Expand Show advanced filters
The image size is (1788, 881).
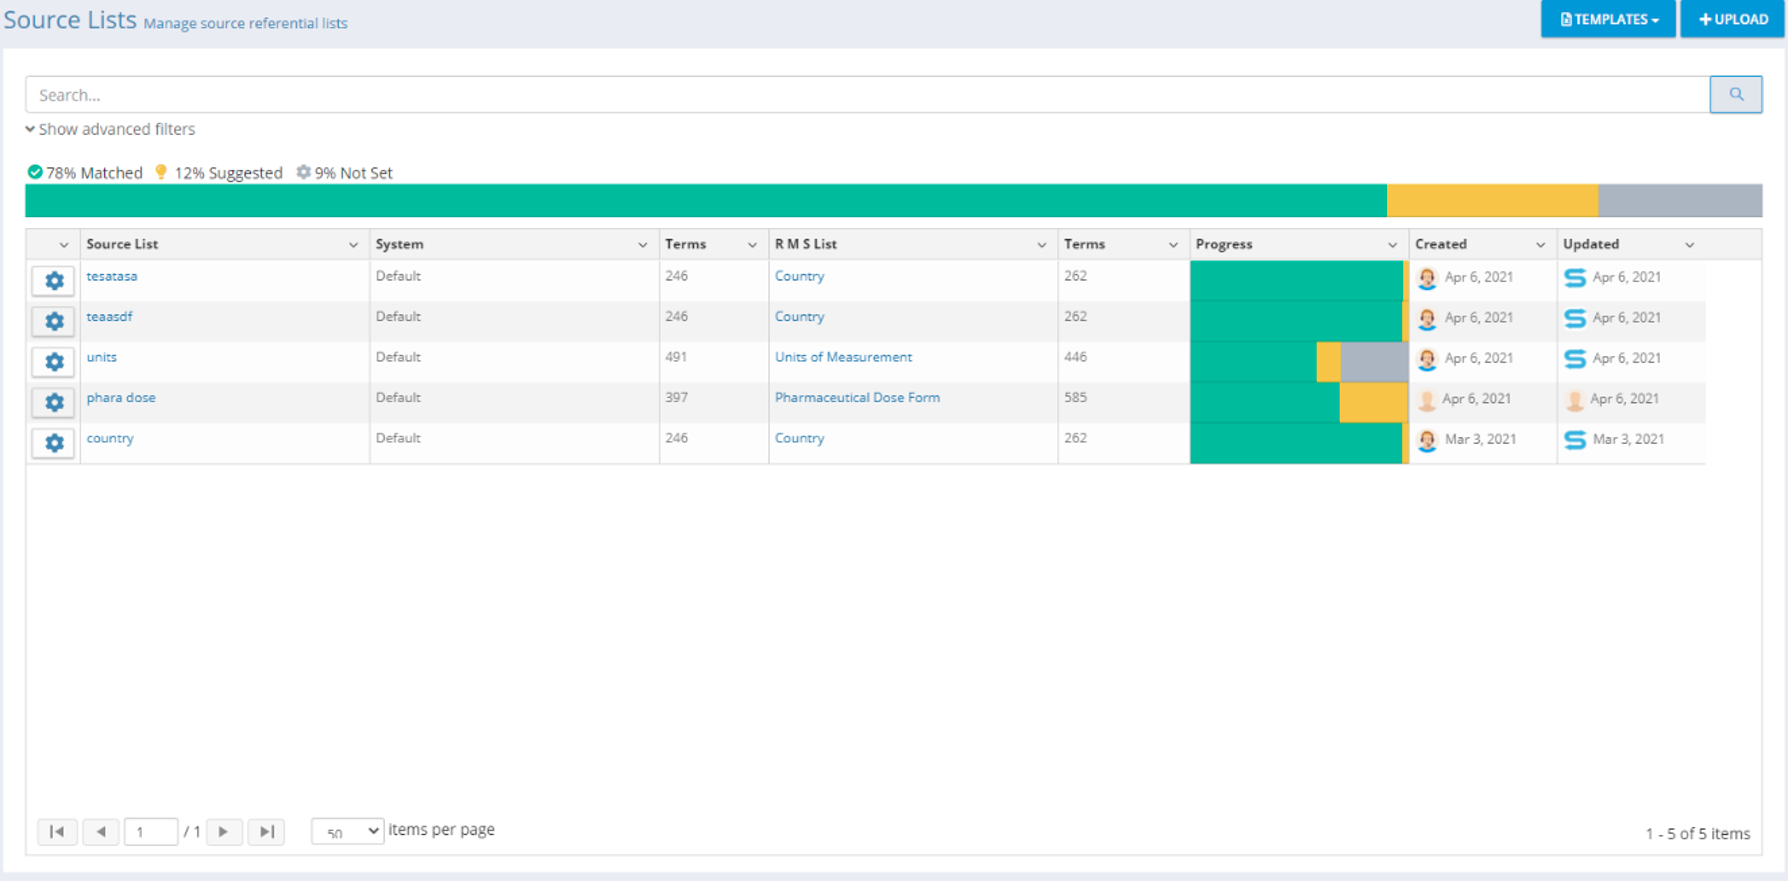pos(110,129)
